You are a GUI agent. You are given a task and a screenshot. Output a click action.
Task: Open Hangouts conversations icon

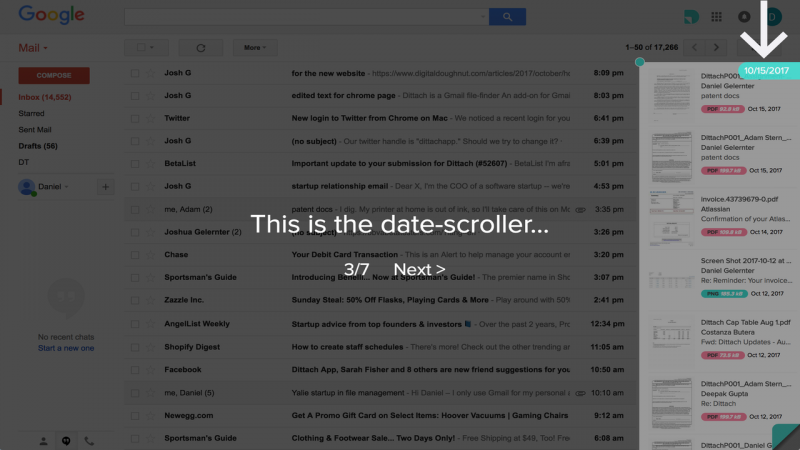(66, 441)
